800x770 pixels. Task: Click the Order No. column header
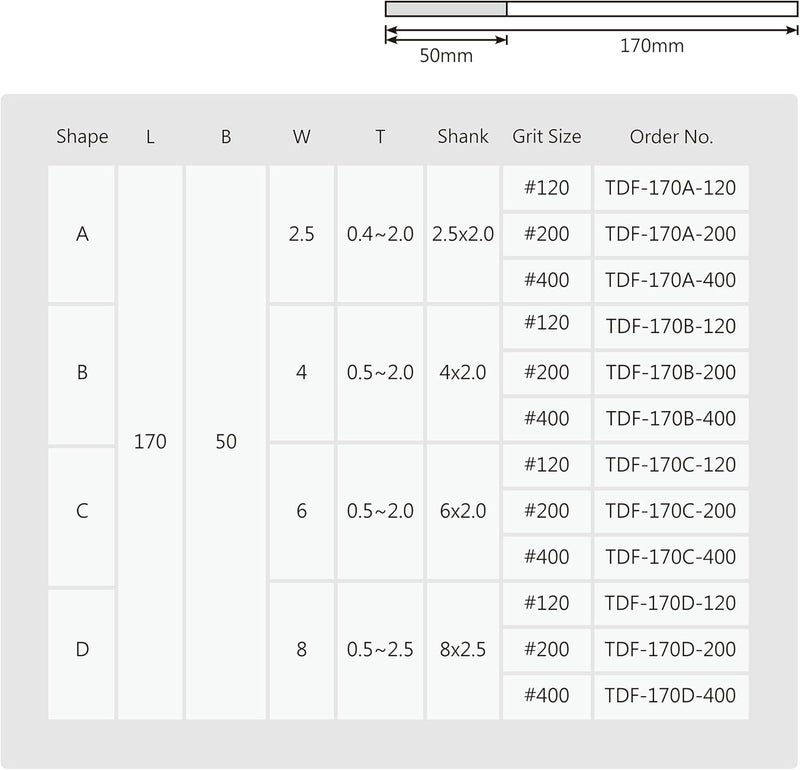pos(671,137)
